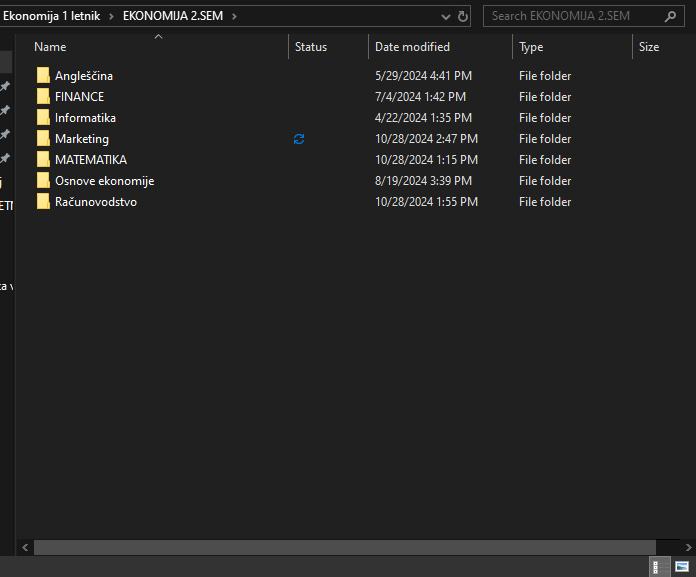Viewport: 696px width, 577px height.
Task: Sort by Date modified column header
Action: coord(412,47)
